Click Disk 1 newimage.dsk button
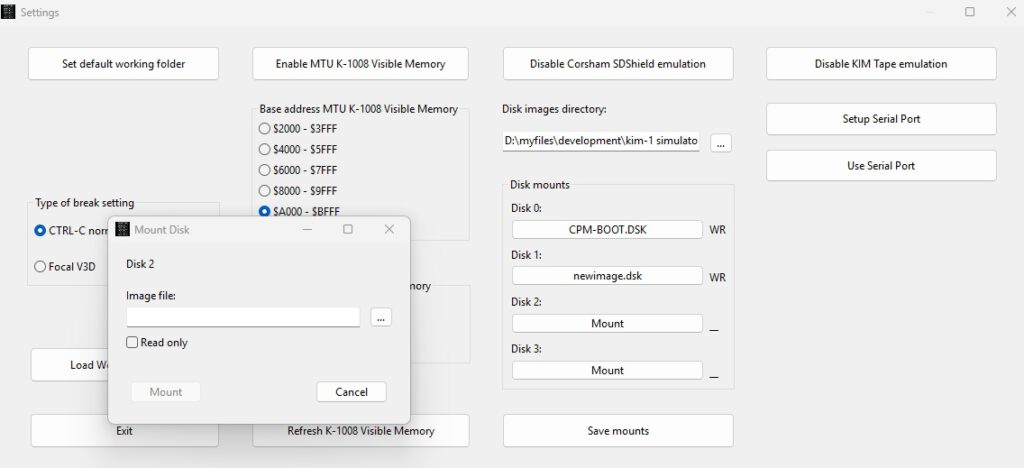This screenshot has width=1024, height=468. point(607,276)
